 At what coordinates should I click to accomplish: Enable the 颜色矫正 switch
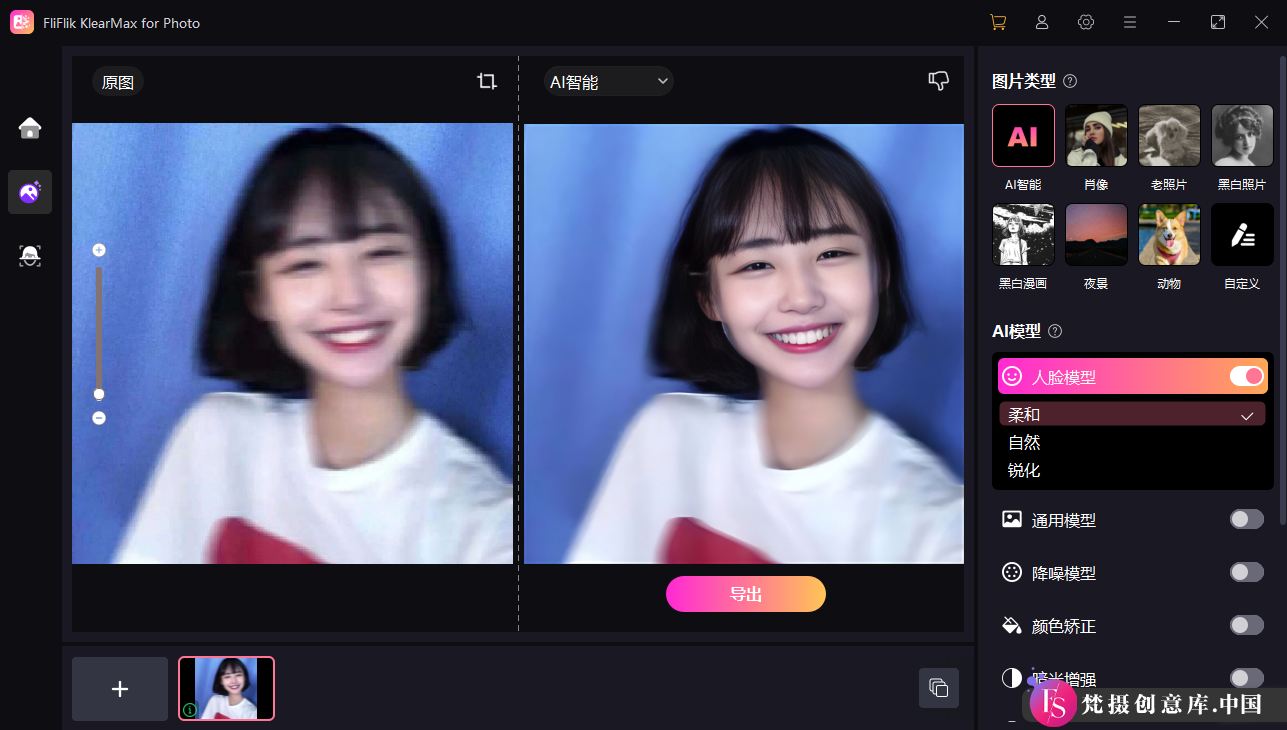pyautogui.click(x=1246, y=625)
